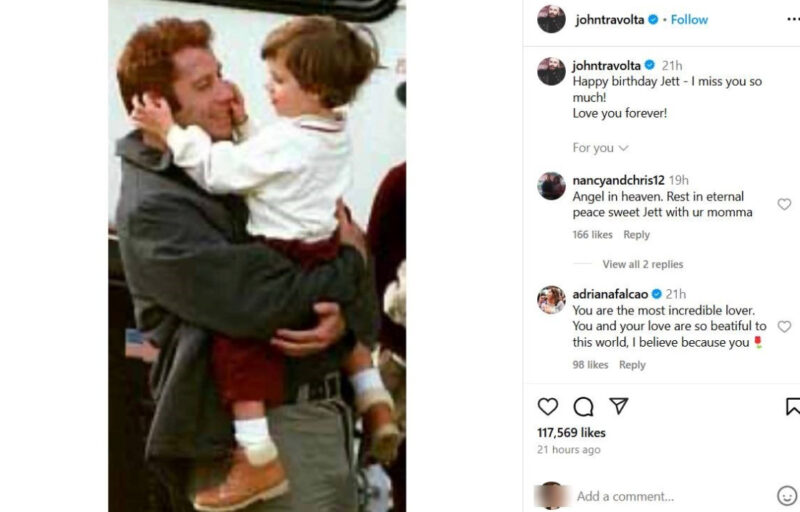The height and width of the screenshot is (512, 800).
Task: Open comments with speech bubble icon
Action: click(583, 406)
